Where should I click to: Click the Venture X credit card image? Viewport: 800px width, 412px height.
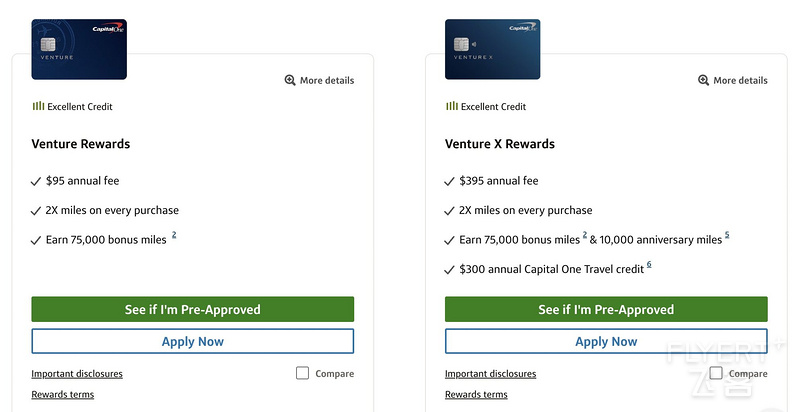[x=492, y=49]
